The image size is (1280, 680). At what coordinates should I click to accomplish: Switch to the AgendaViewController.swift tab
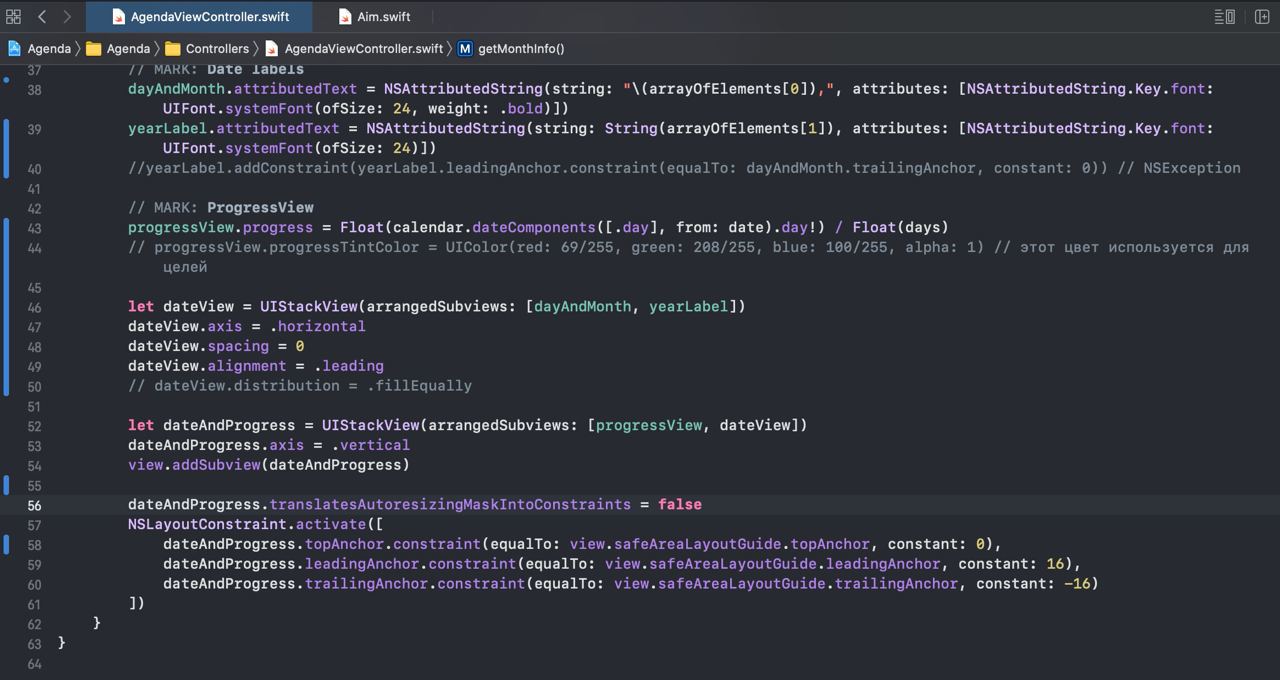(199, 17)
